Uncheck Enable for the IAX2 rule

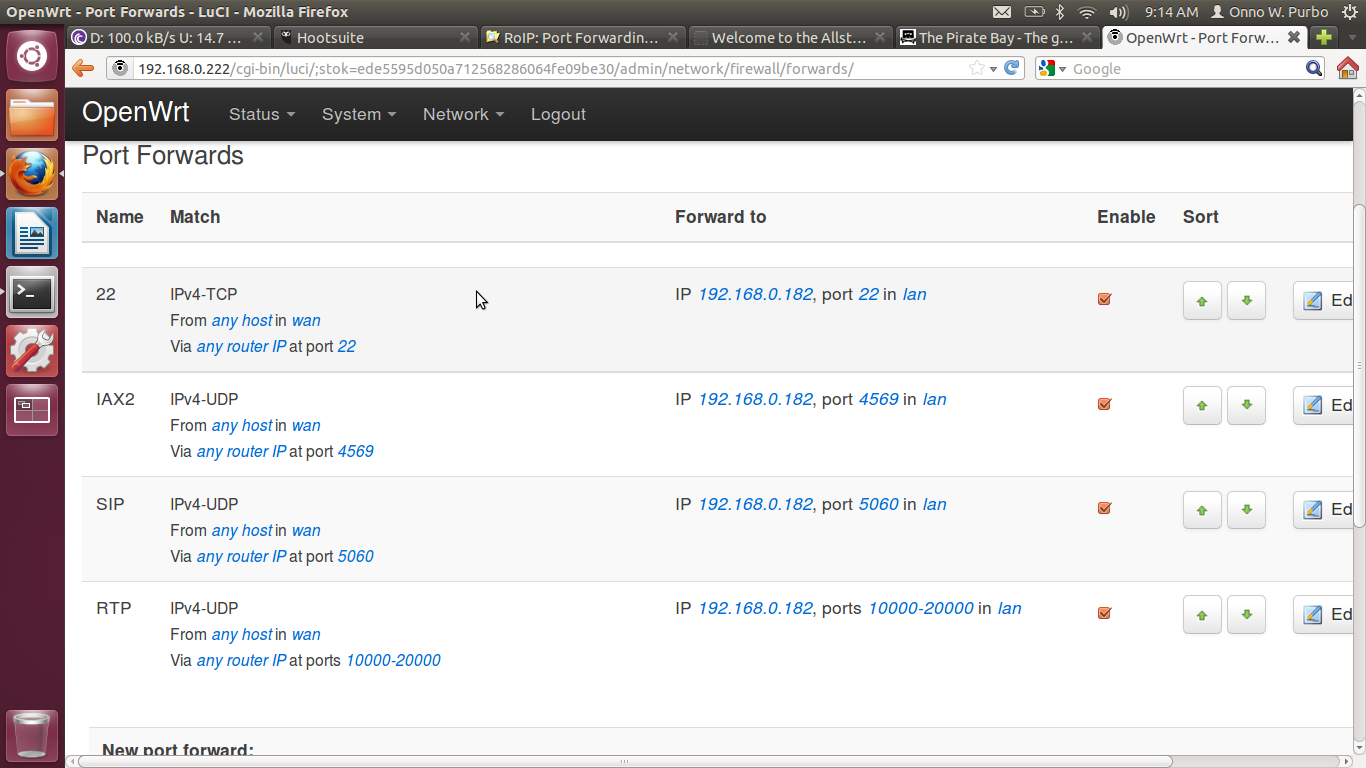tap(1105, 404)
